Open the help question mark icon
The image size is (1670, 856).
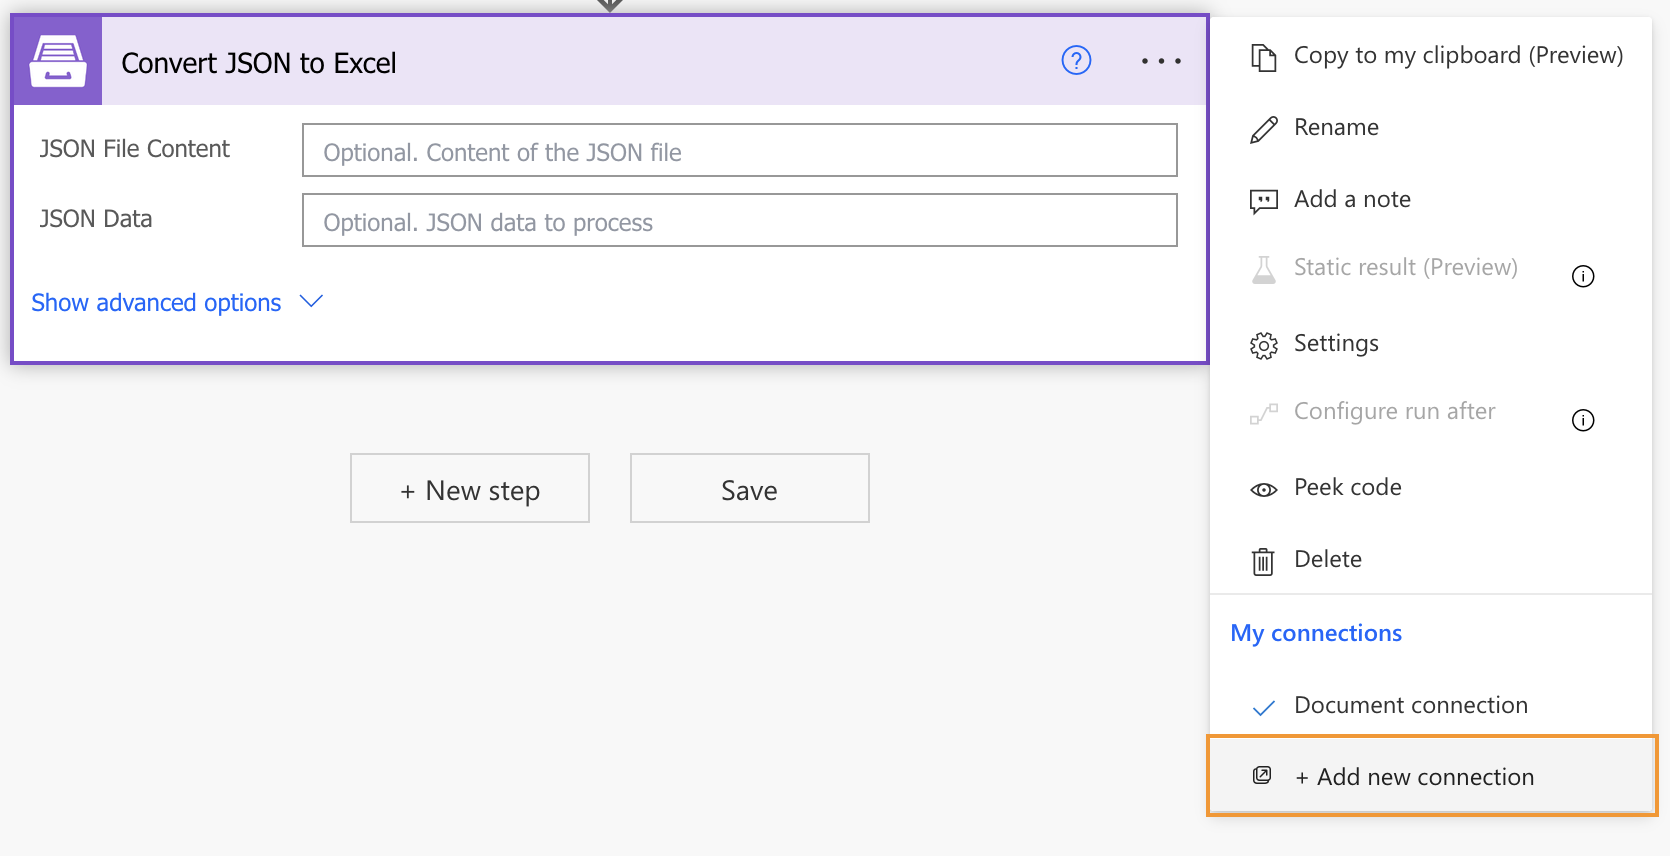[x=1076, y=61]
